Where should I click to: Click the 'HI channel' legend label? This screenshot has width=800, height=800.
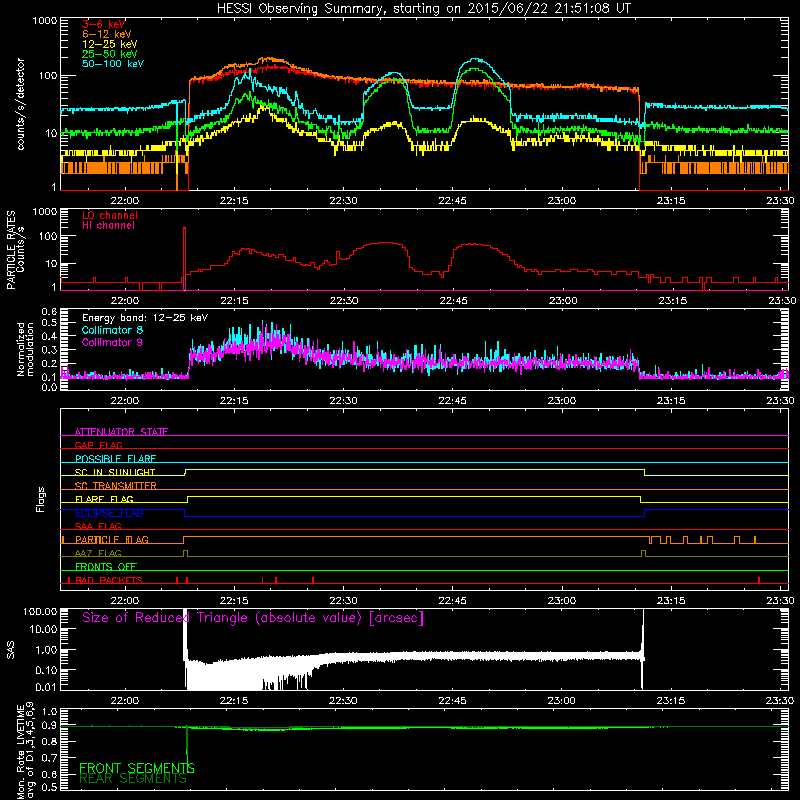pos(109,226)
